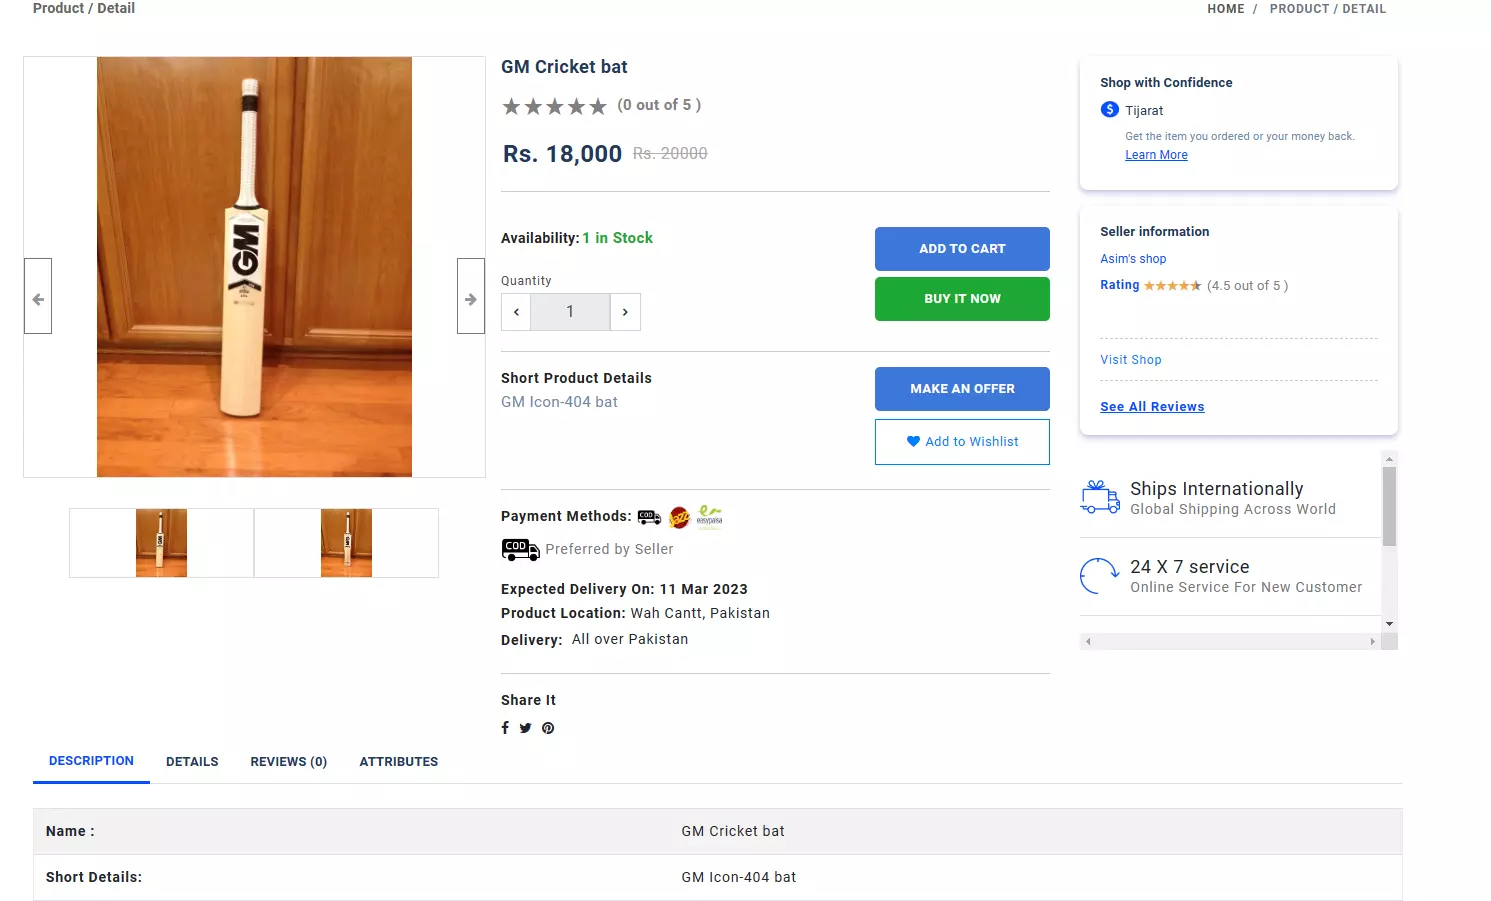Show previous product image arrow

[38, 296]
